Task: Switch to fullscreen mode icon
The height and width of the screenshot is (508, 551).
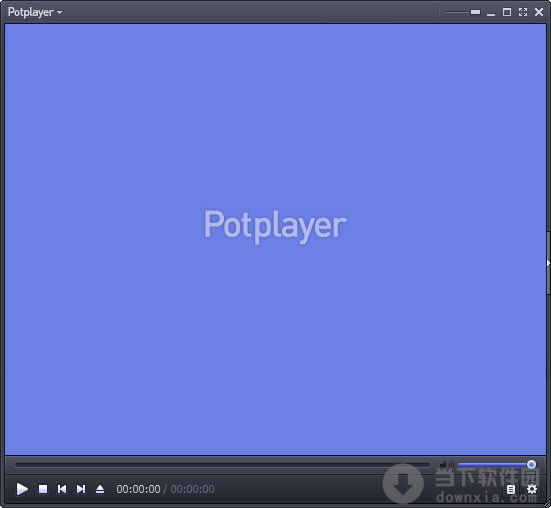Action: (x=523, y=12)
